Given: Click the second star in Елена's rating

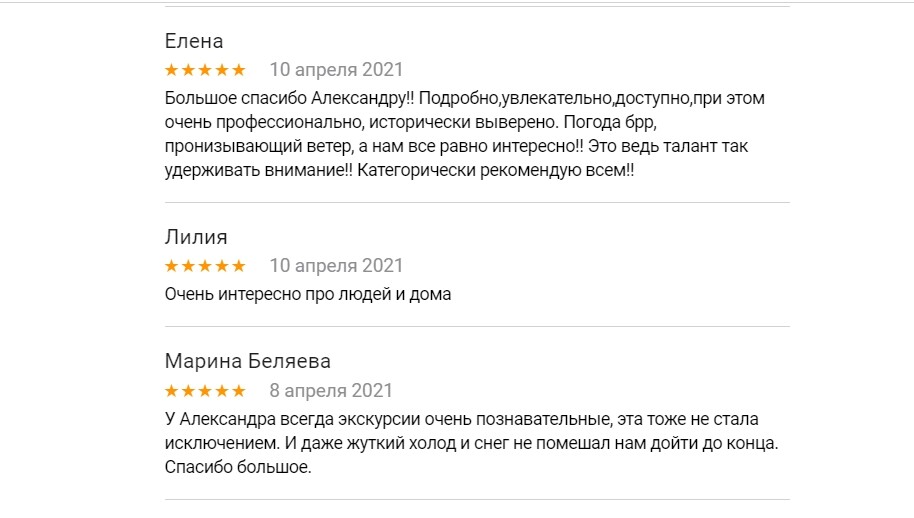Looking at the screenshot, I should pyautogui.click(x=188, y=70).
